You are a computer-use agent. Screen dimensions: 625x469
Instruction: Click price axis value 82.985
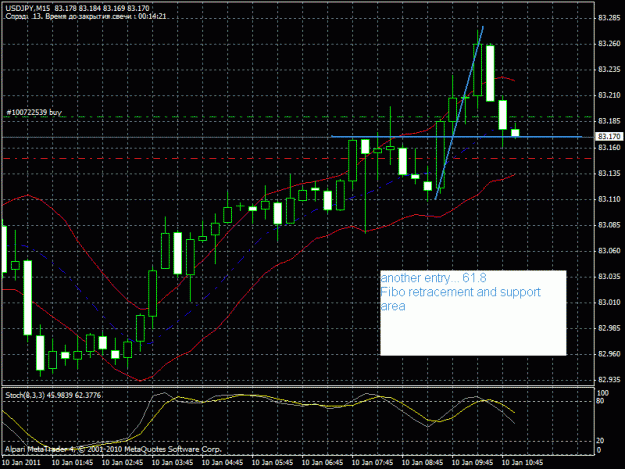point(609,328)
